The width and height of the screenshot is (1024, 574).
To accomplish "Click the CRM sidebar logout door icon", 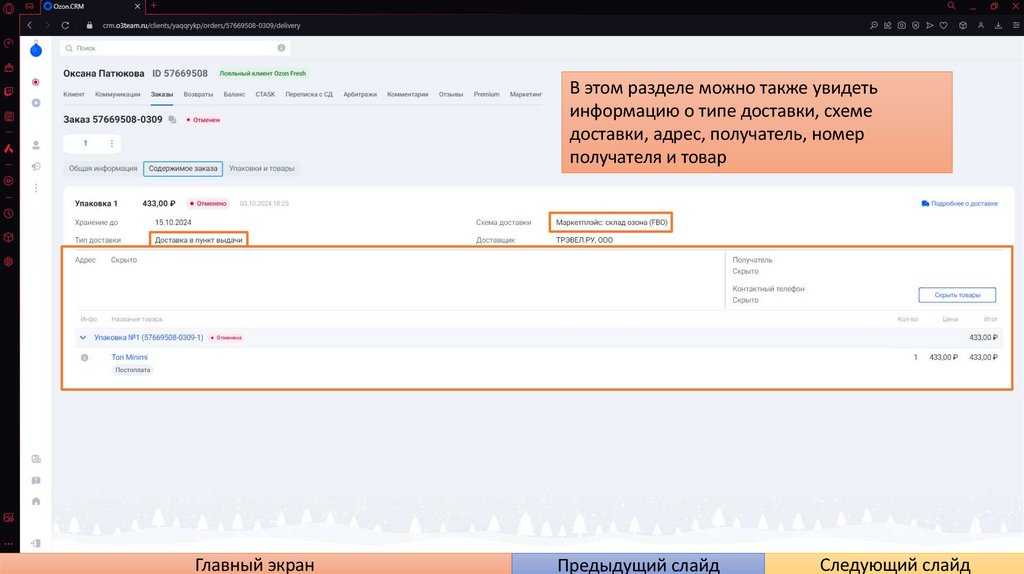I will coord(36,543).
